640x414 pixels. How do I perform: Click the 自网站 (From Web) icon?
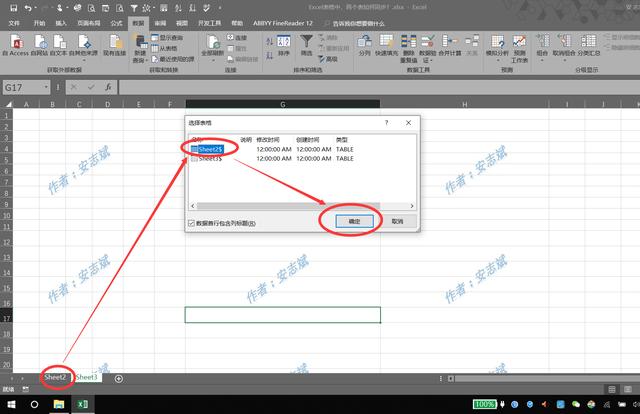(40, 45)
